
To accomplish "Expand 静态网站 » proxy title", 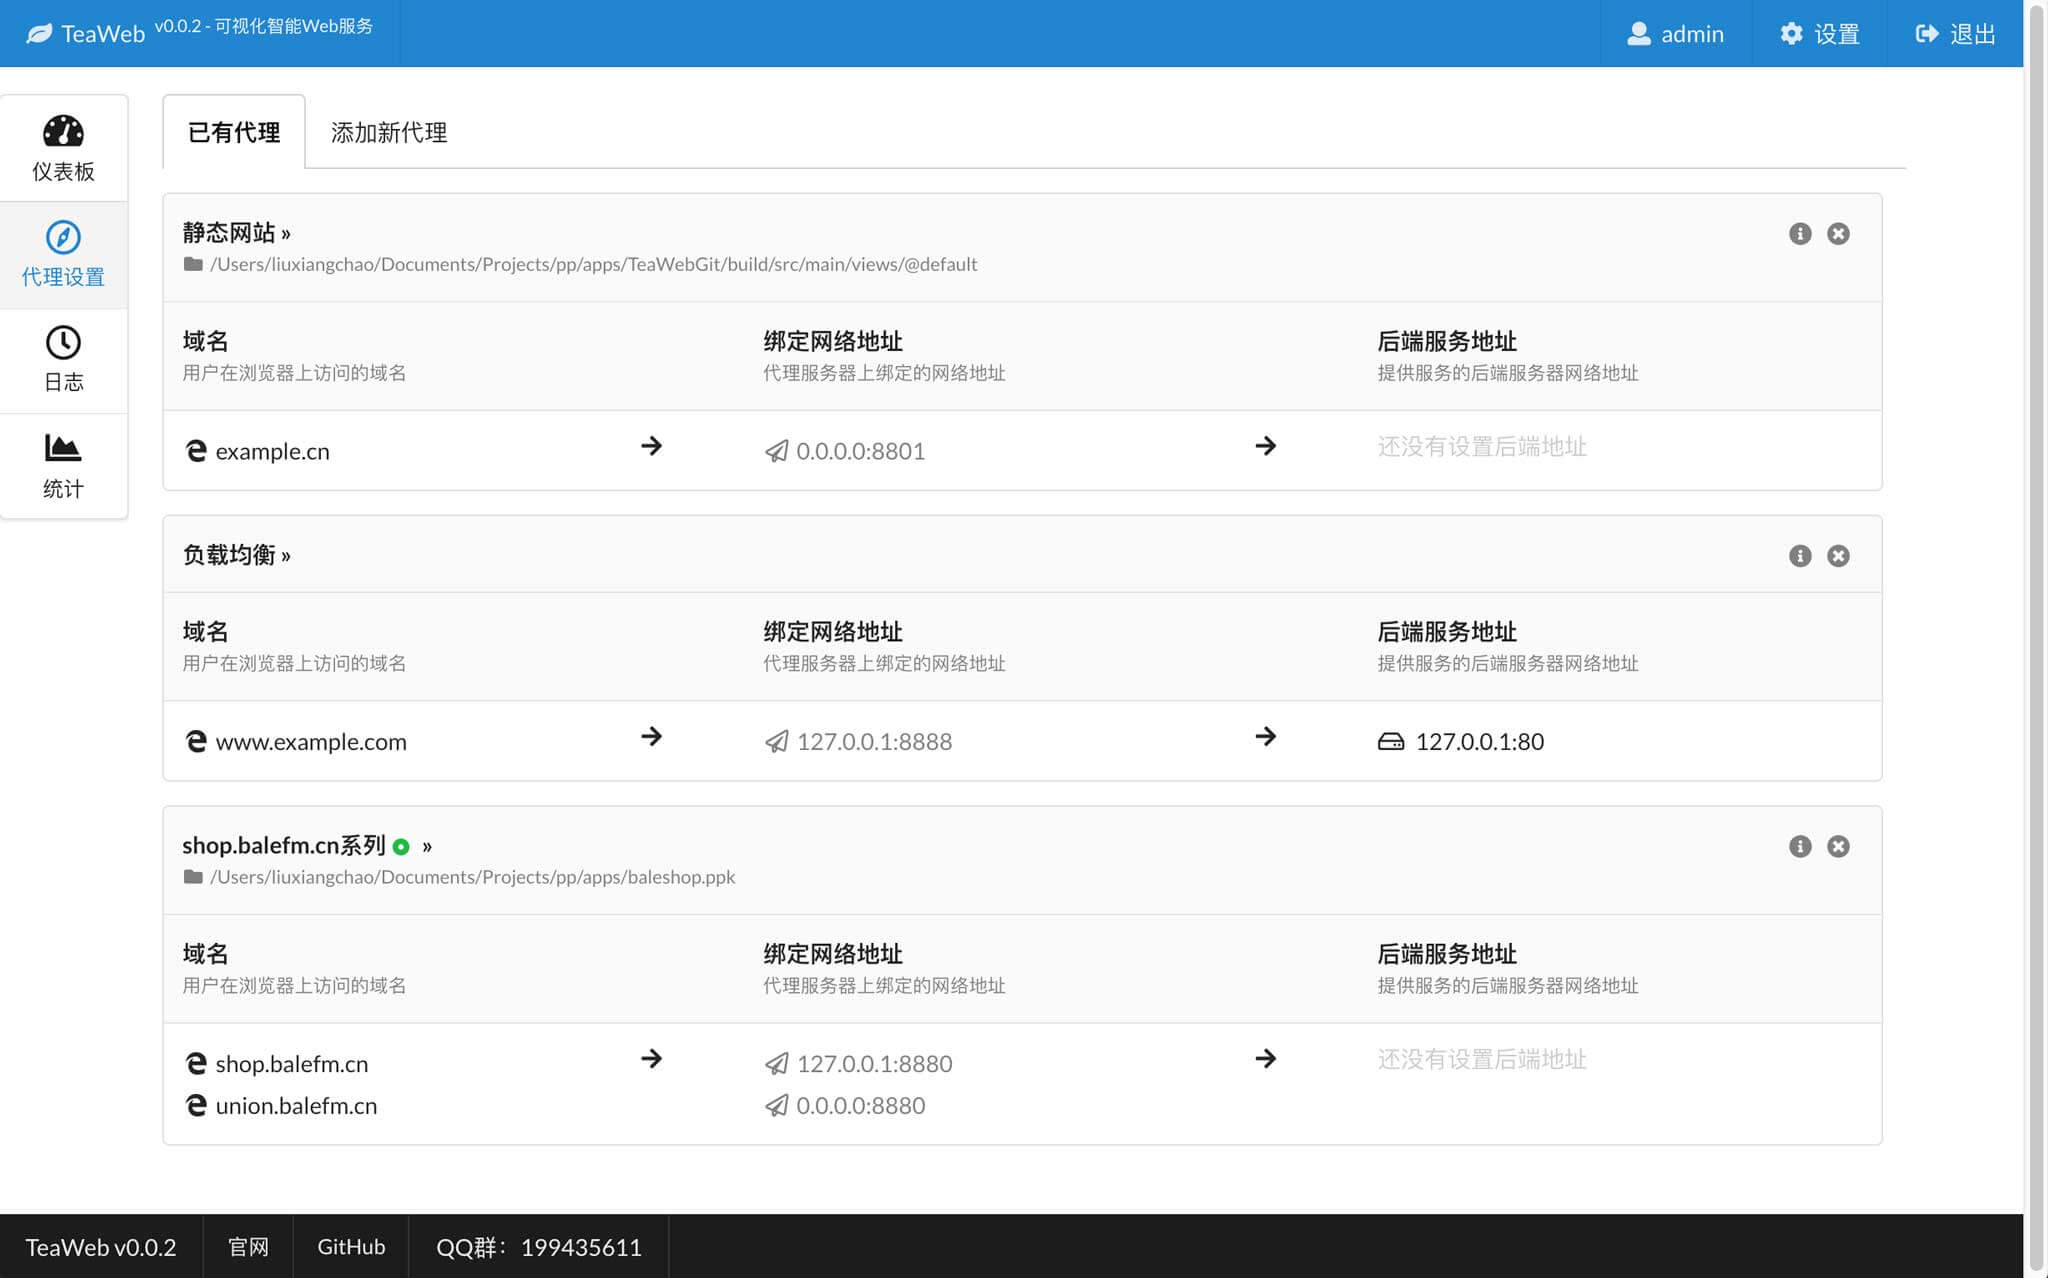I will (236, 233).
